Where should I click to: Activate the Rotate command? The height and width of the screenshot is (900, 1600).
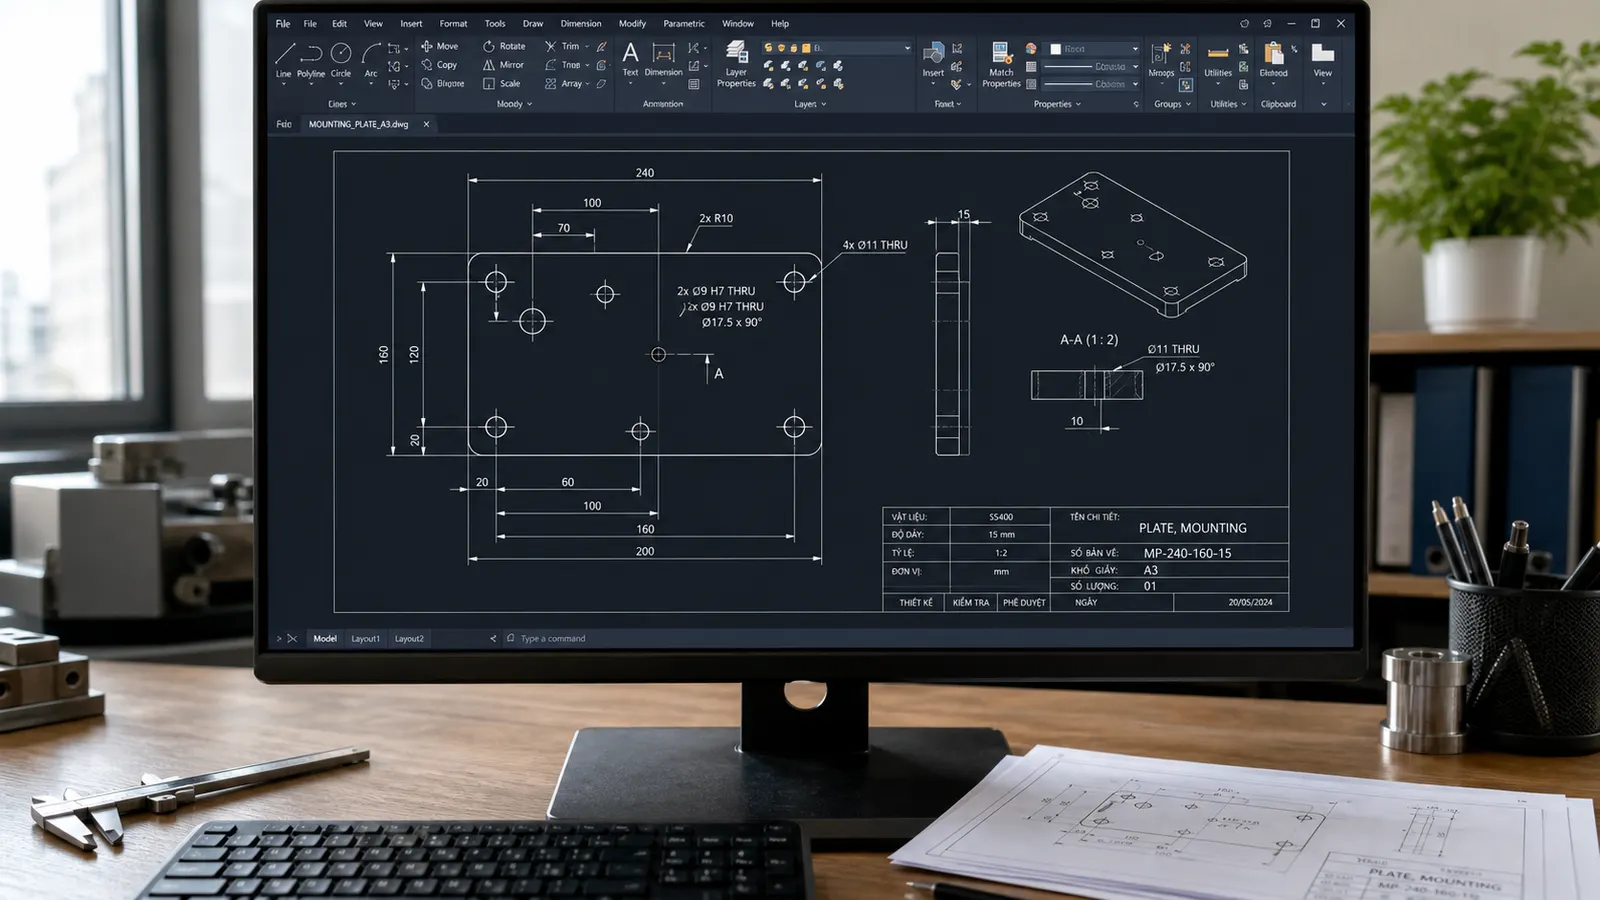coord(504,46)
